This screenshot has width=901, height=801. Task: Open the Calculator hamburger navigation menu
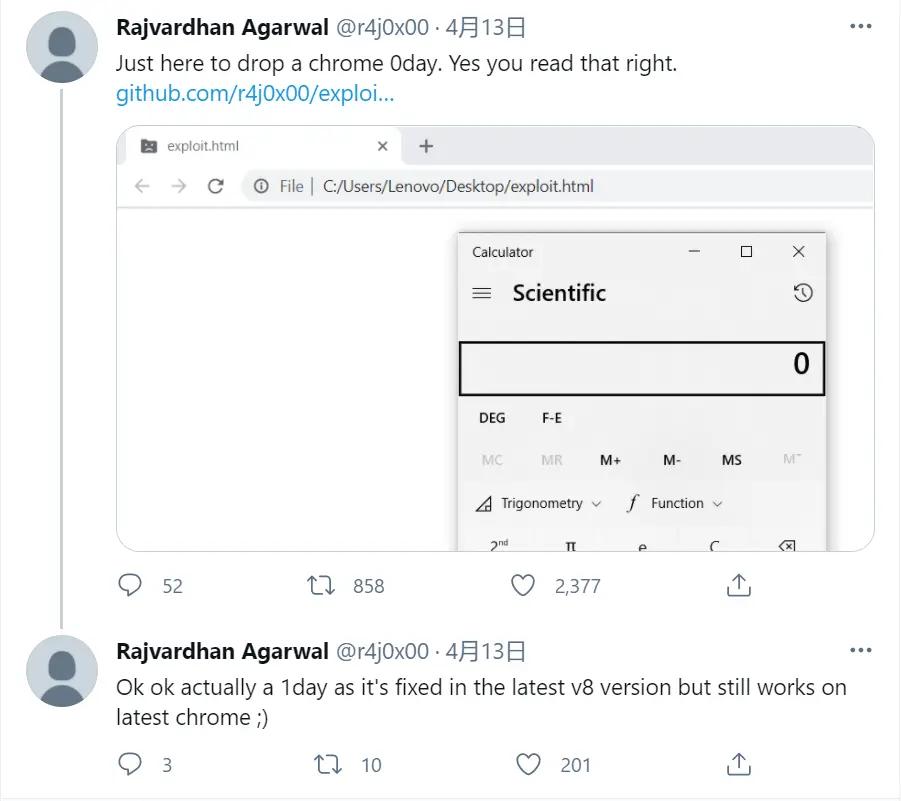tap(482, 293)
